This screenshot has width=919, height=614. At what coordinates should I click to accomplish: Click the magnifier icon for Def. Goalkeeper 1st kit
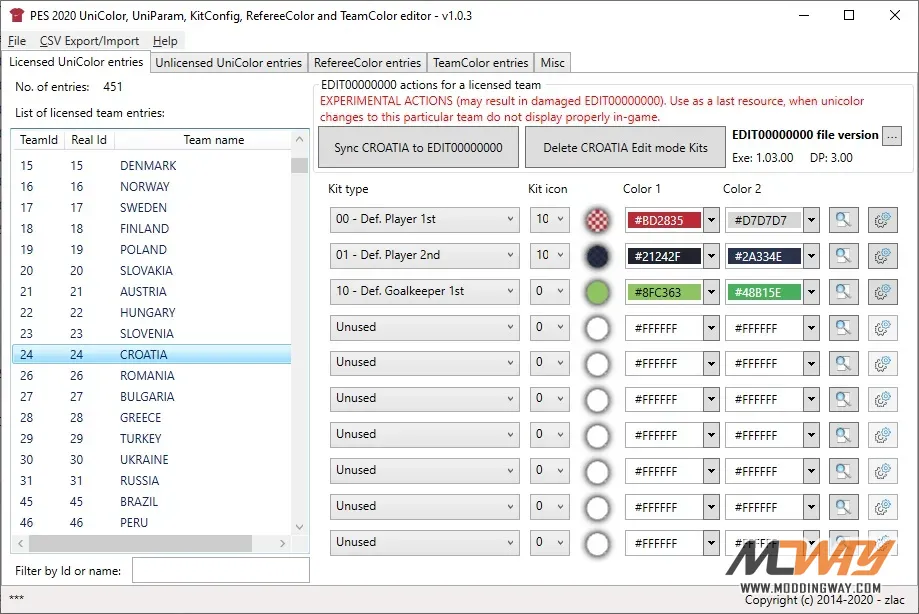843,292
